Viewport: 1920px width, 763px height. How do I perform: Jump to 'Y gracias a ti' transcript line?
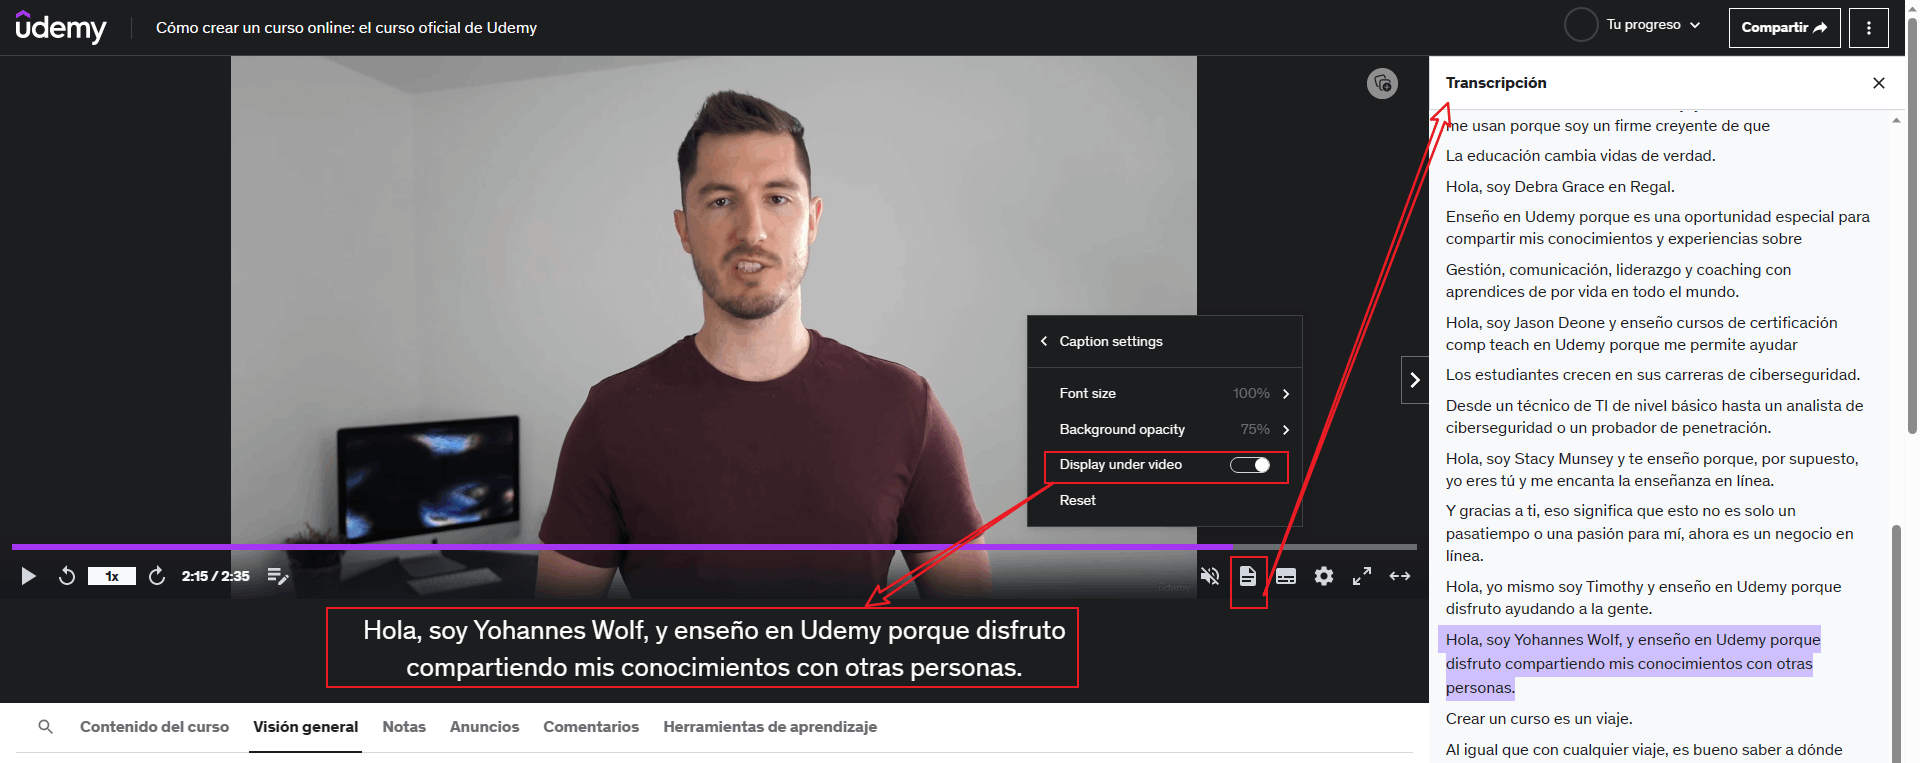tap(1650, 533)
